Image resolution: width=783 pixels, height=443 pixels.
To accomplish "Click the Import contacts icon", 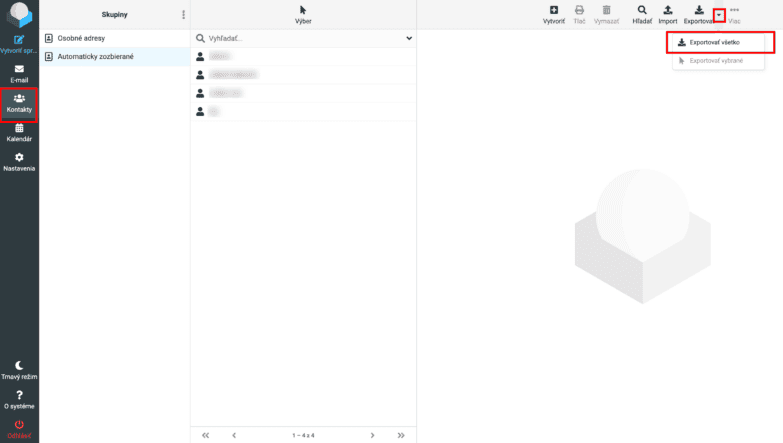I will point(667,13).
